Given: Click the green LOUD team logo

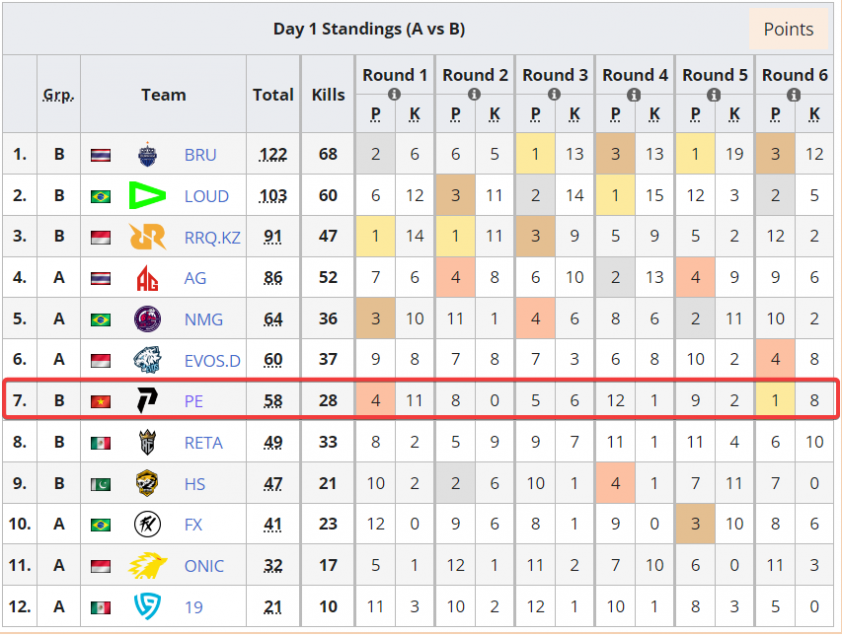Looking at the screenshot, I should tap(147, 196).
